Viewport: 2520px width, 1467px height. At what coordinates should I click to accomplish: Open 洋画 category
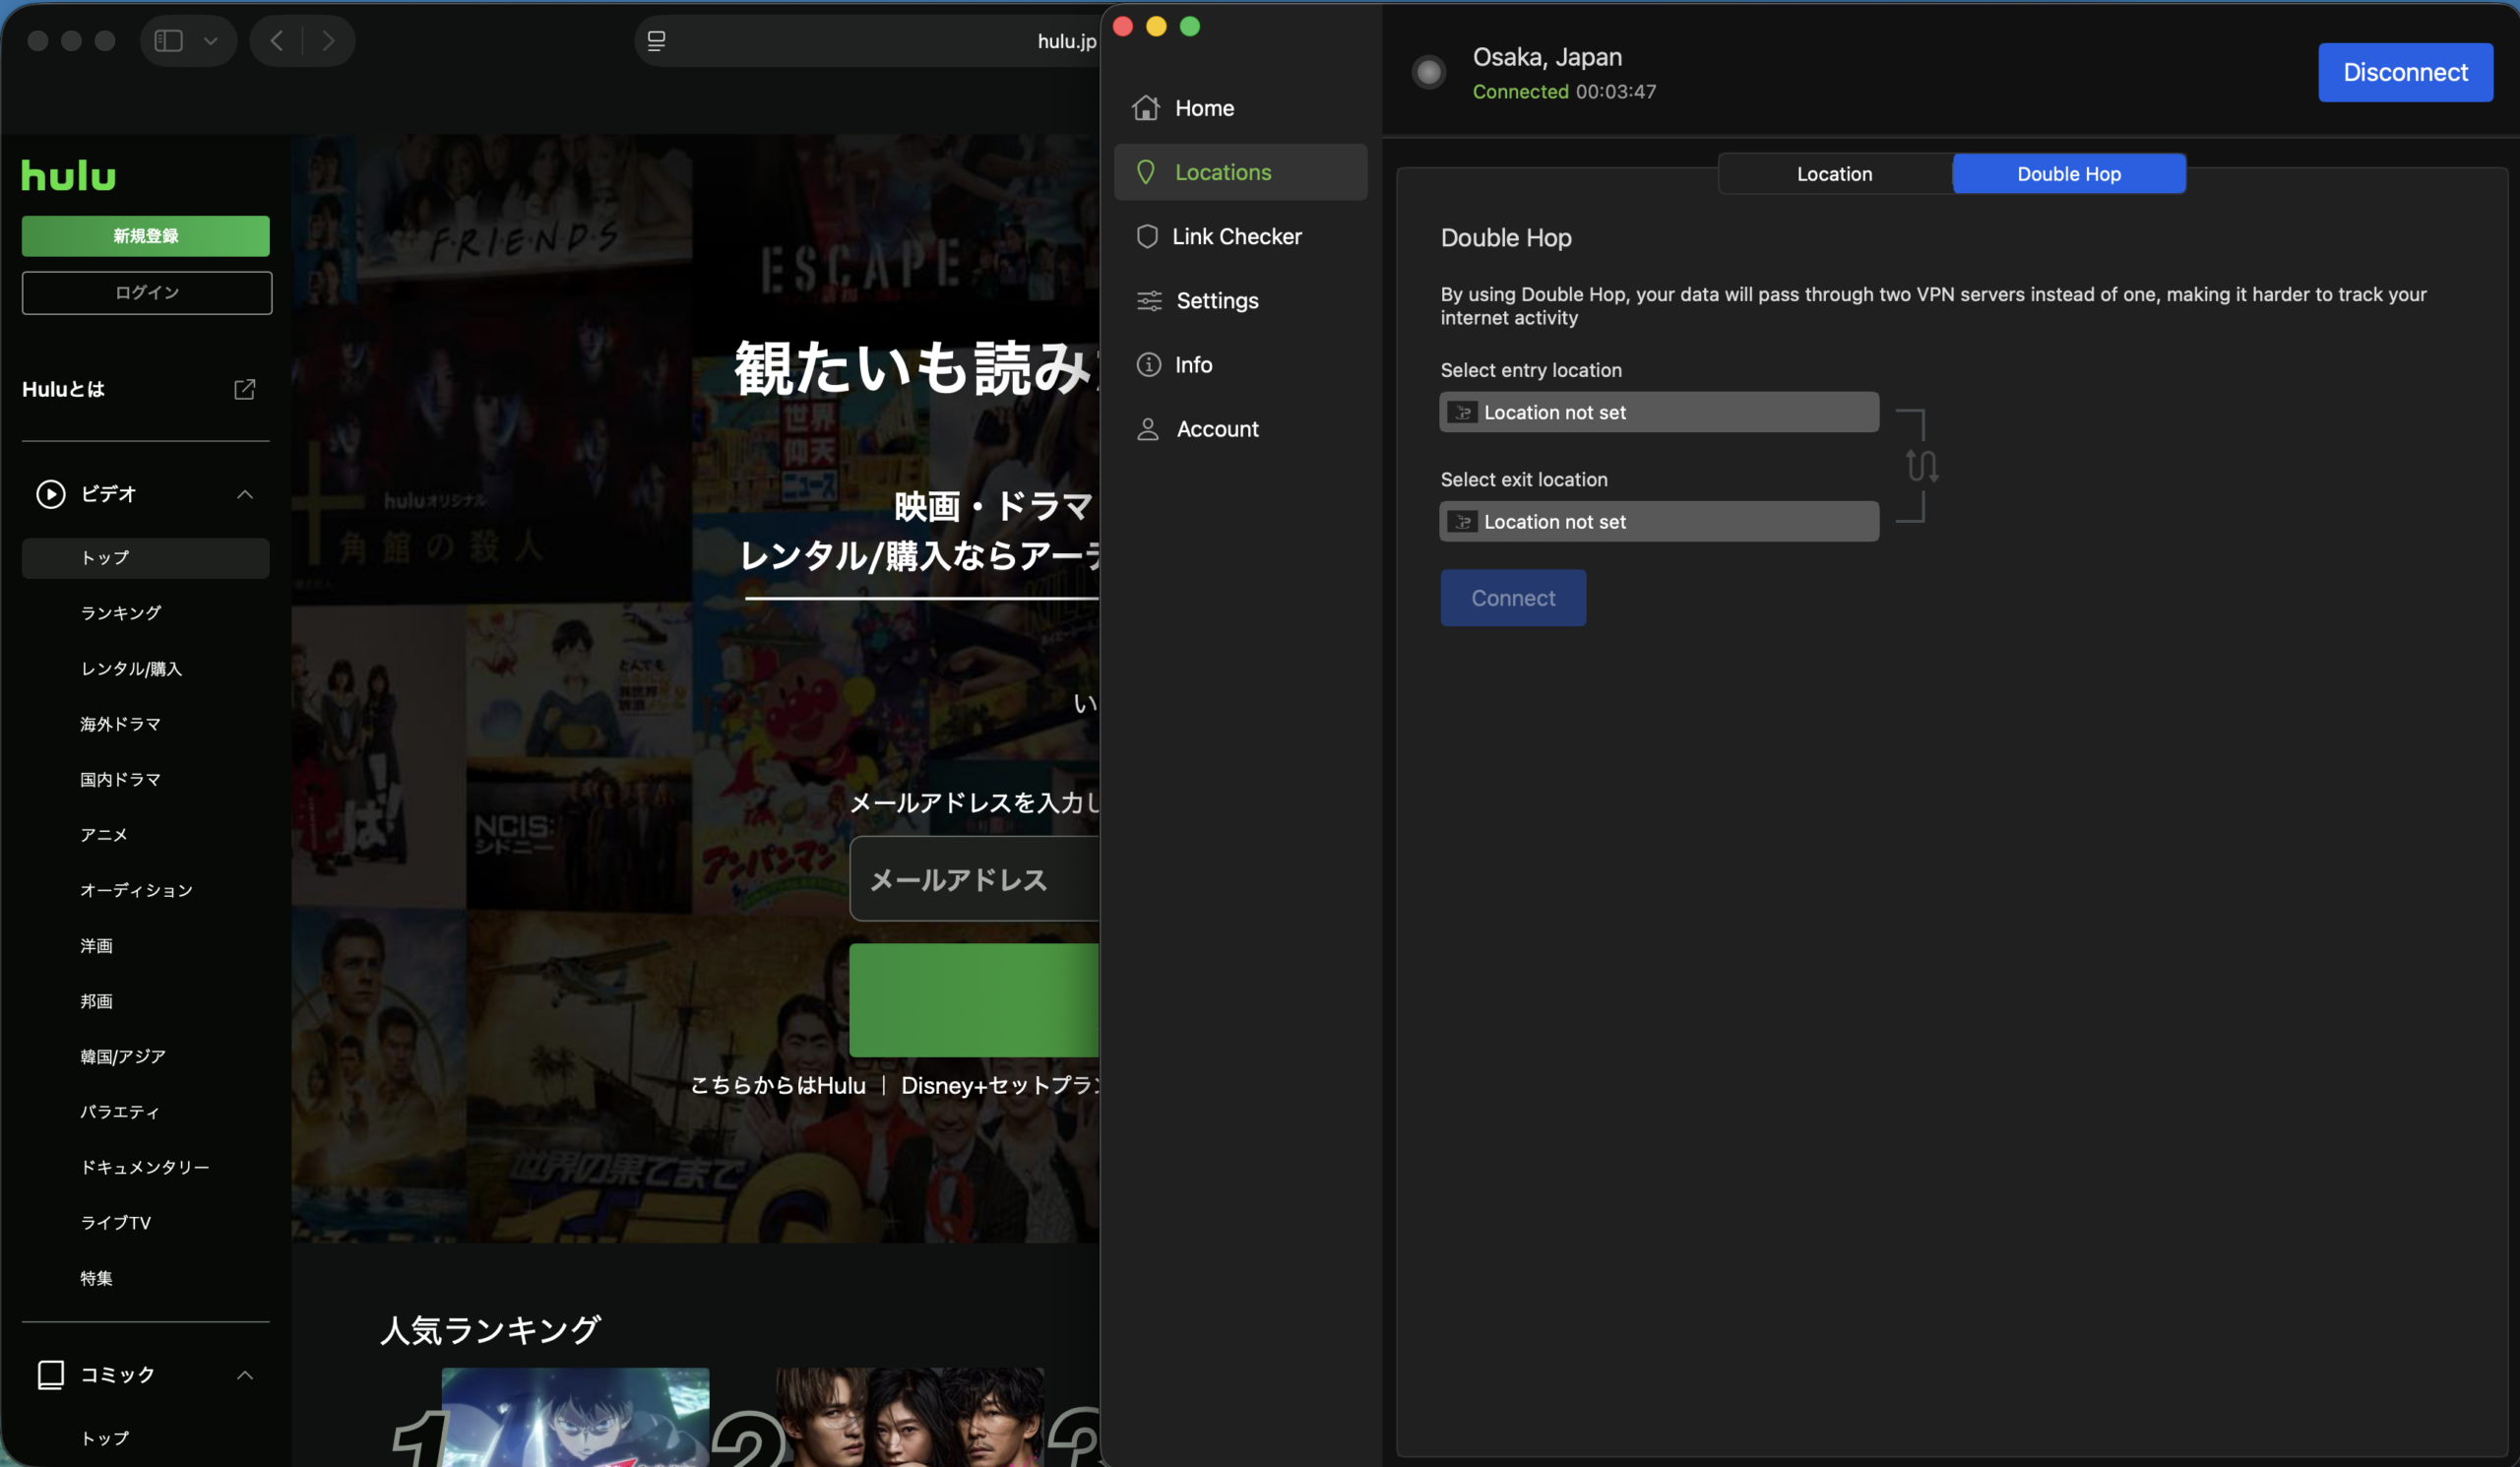click(x=97, y=946)
